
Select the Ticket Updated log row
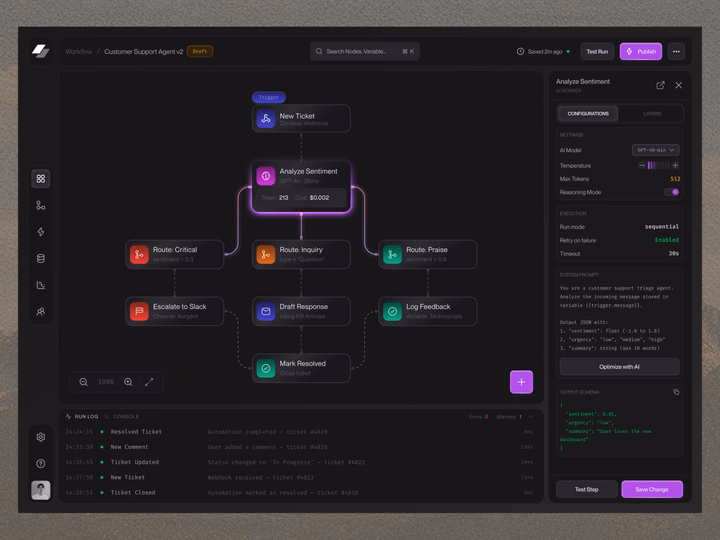pos(299,462)
